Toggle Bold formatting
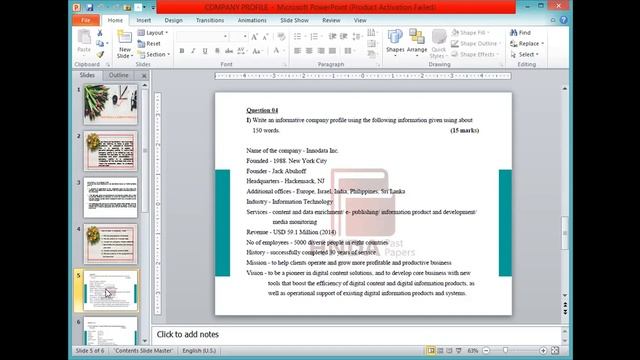640x360 pixels. (182, 51)
